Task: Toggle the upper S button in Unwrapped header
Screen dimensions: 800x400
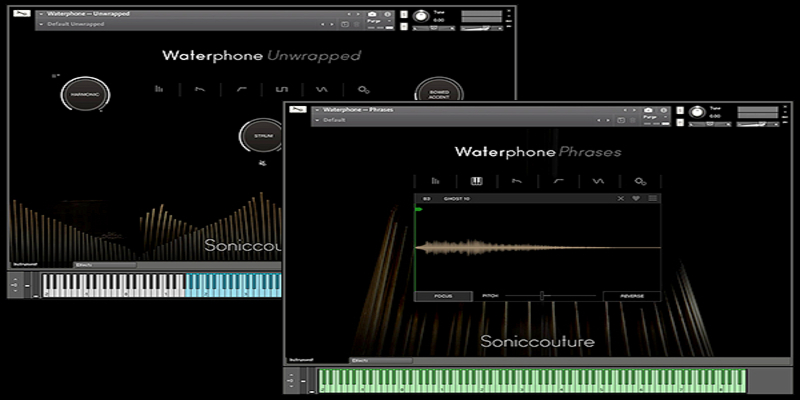Action: (x=404, y=14)
